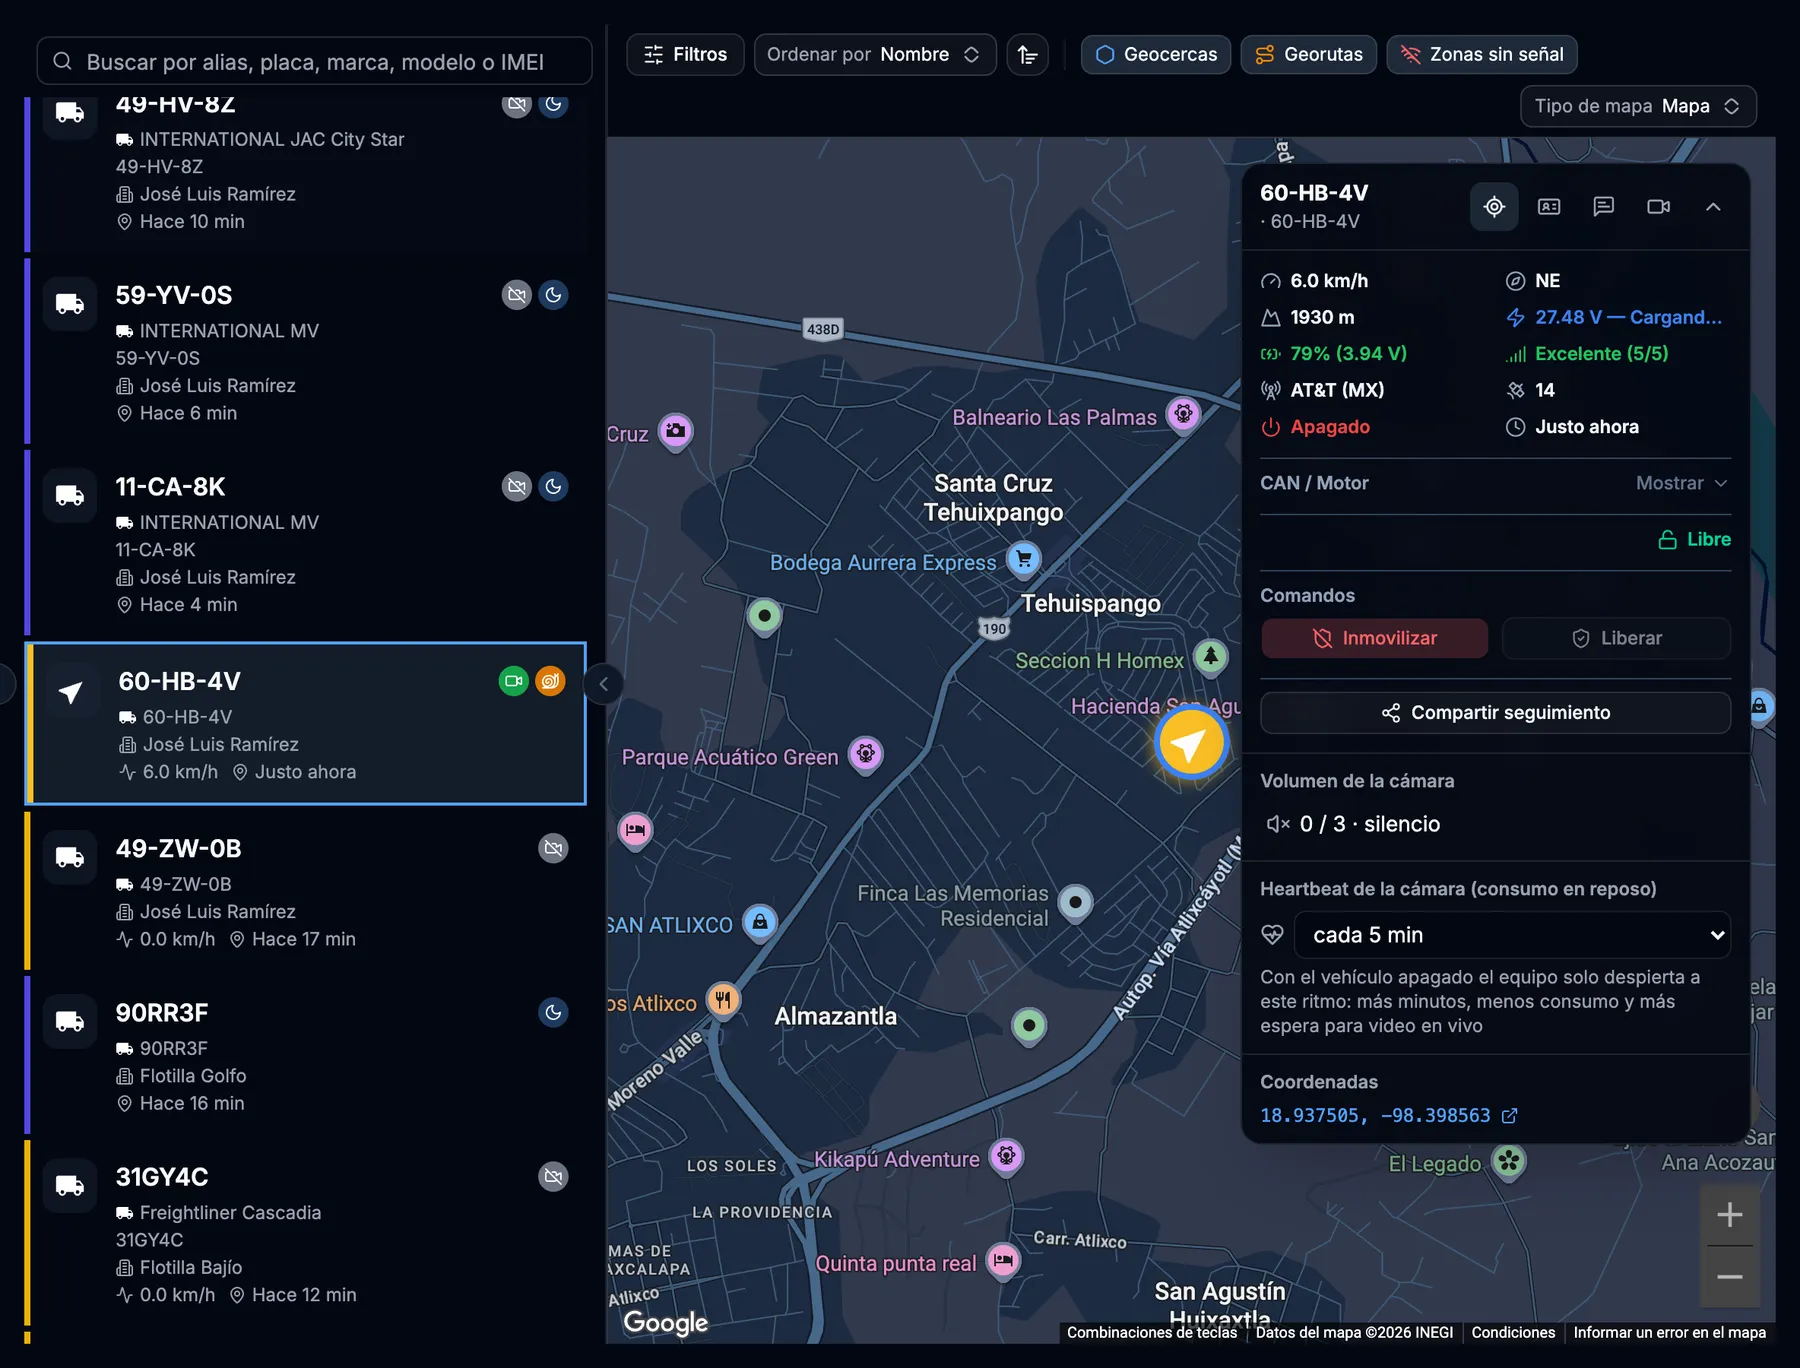
Task: Click Bodega Aurrera Express map pin
Action: click(1024, 559)
